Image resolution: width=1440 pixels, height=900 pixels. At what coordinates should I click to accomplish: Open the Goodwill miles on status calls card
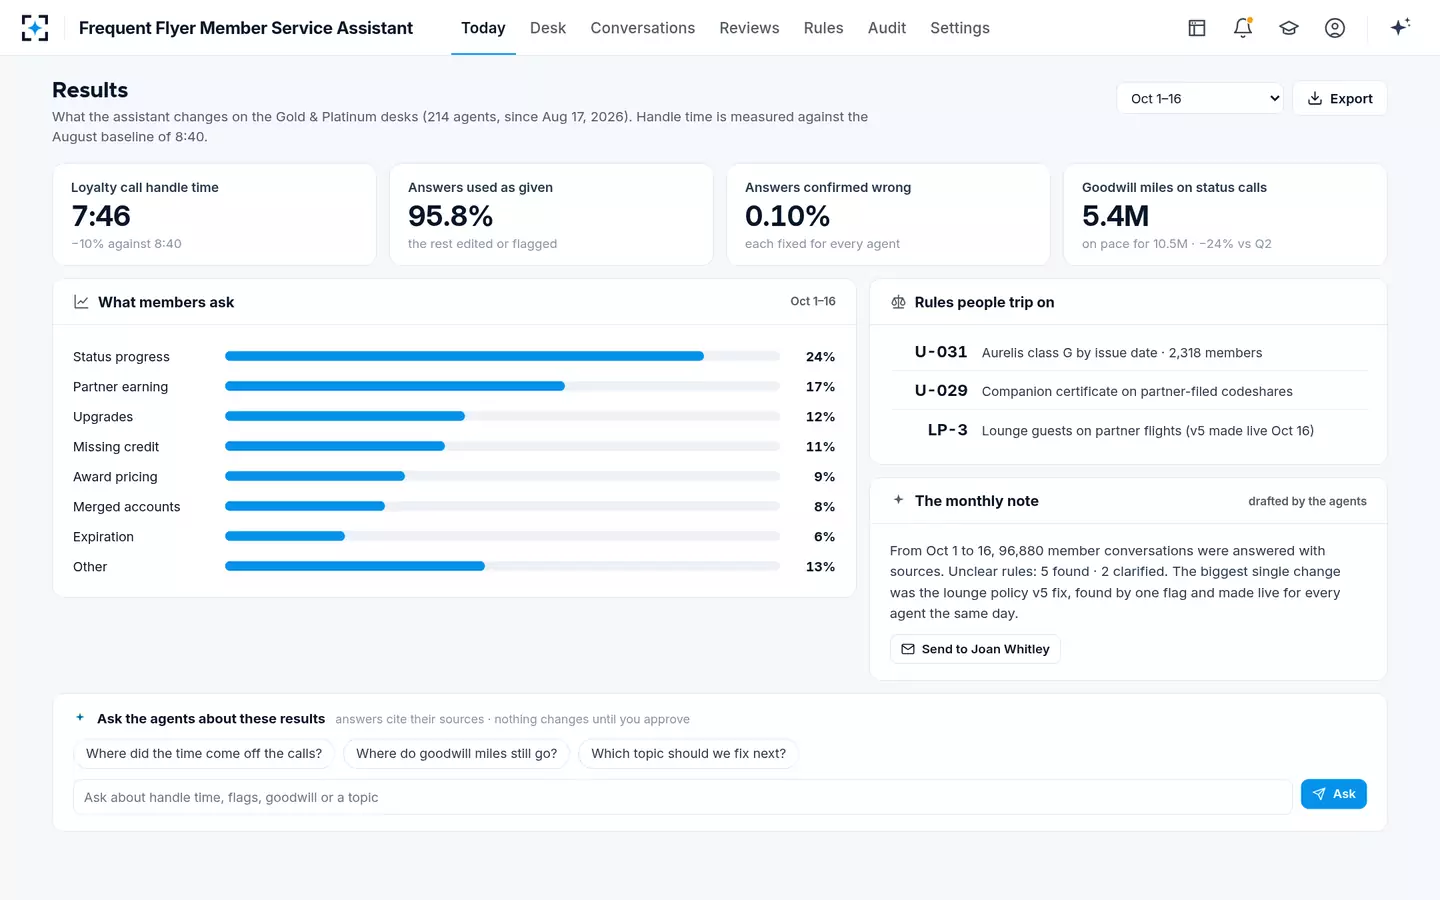pos(1225,215)
